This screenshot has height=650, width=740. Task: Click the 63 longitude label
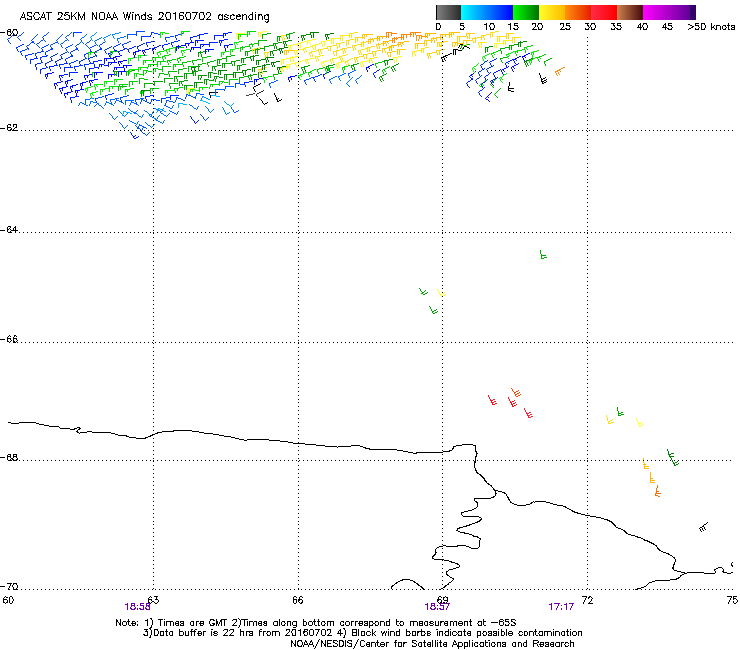click(x=153, y=600)
